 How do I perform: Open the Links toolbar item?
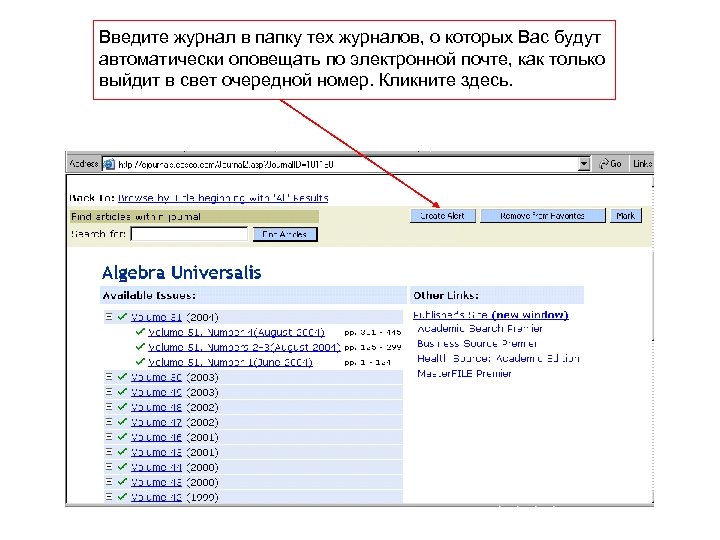tap(642, 164)
